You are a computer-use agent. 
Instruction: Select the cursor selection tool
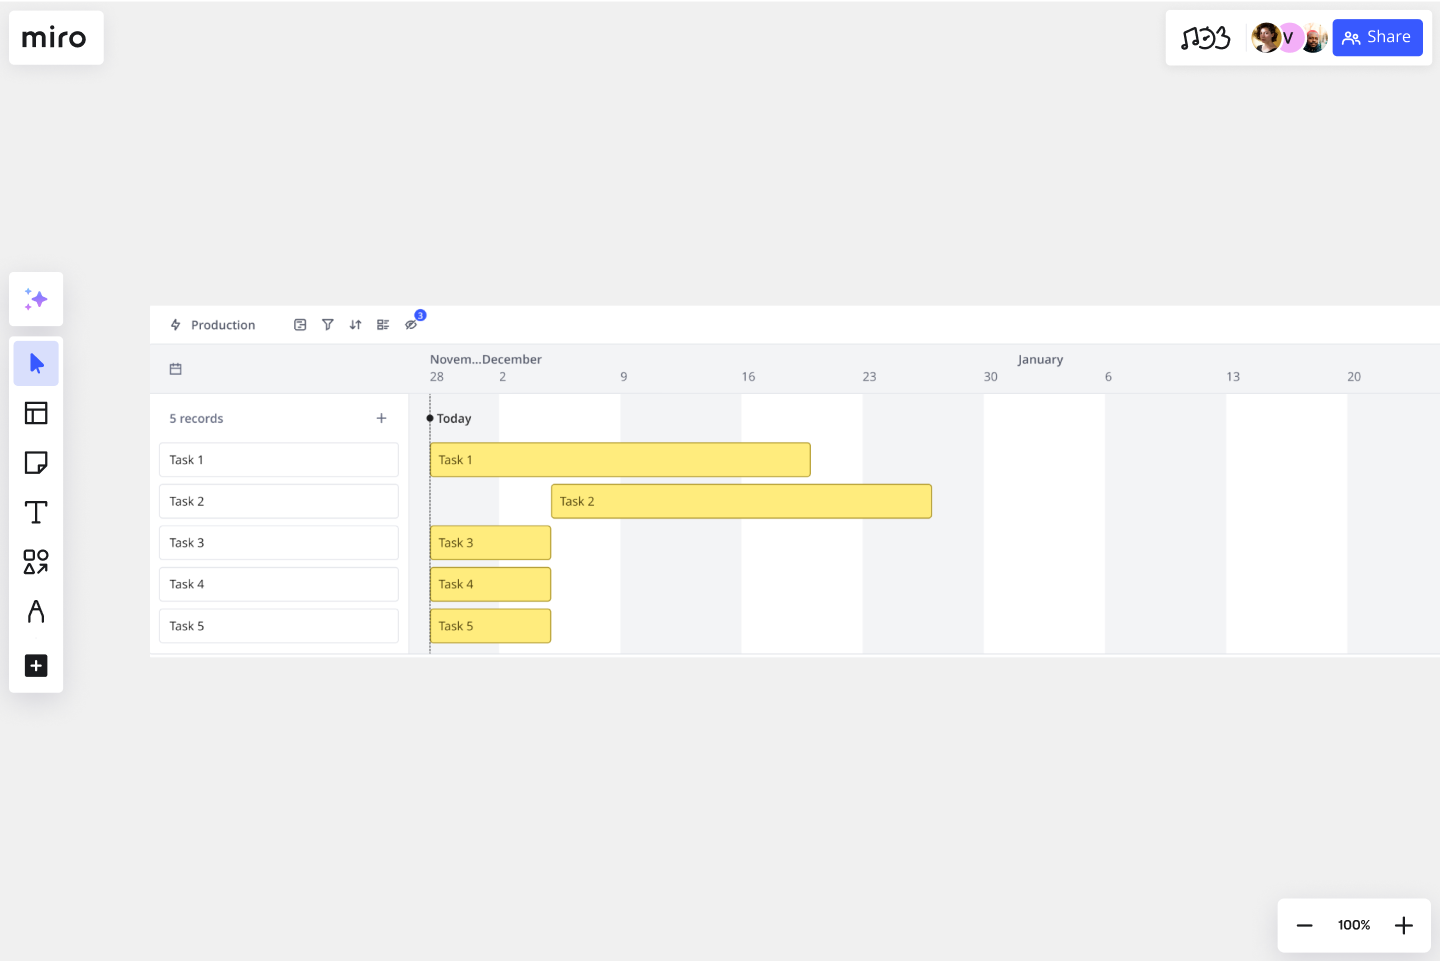(x=36, y=363)
